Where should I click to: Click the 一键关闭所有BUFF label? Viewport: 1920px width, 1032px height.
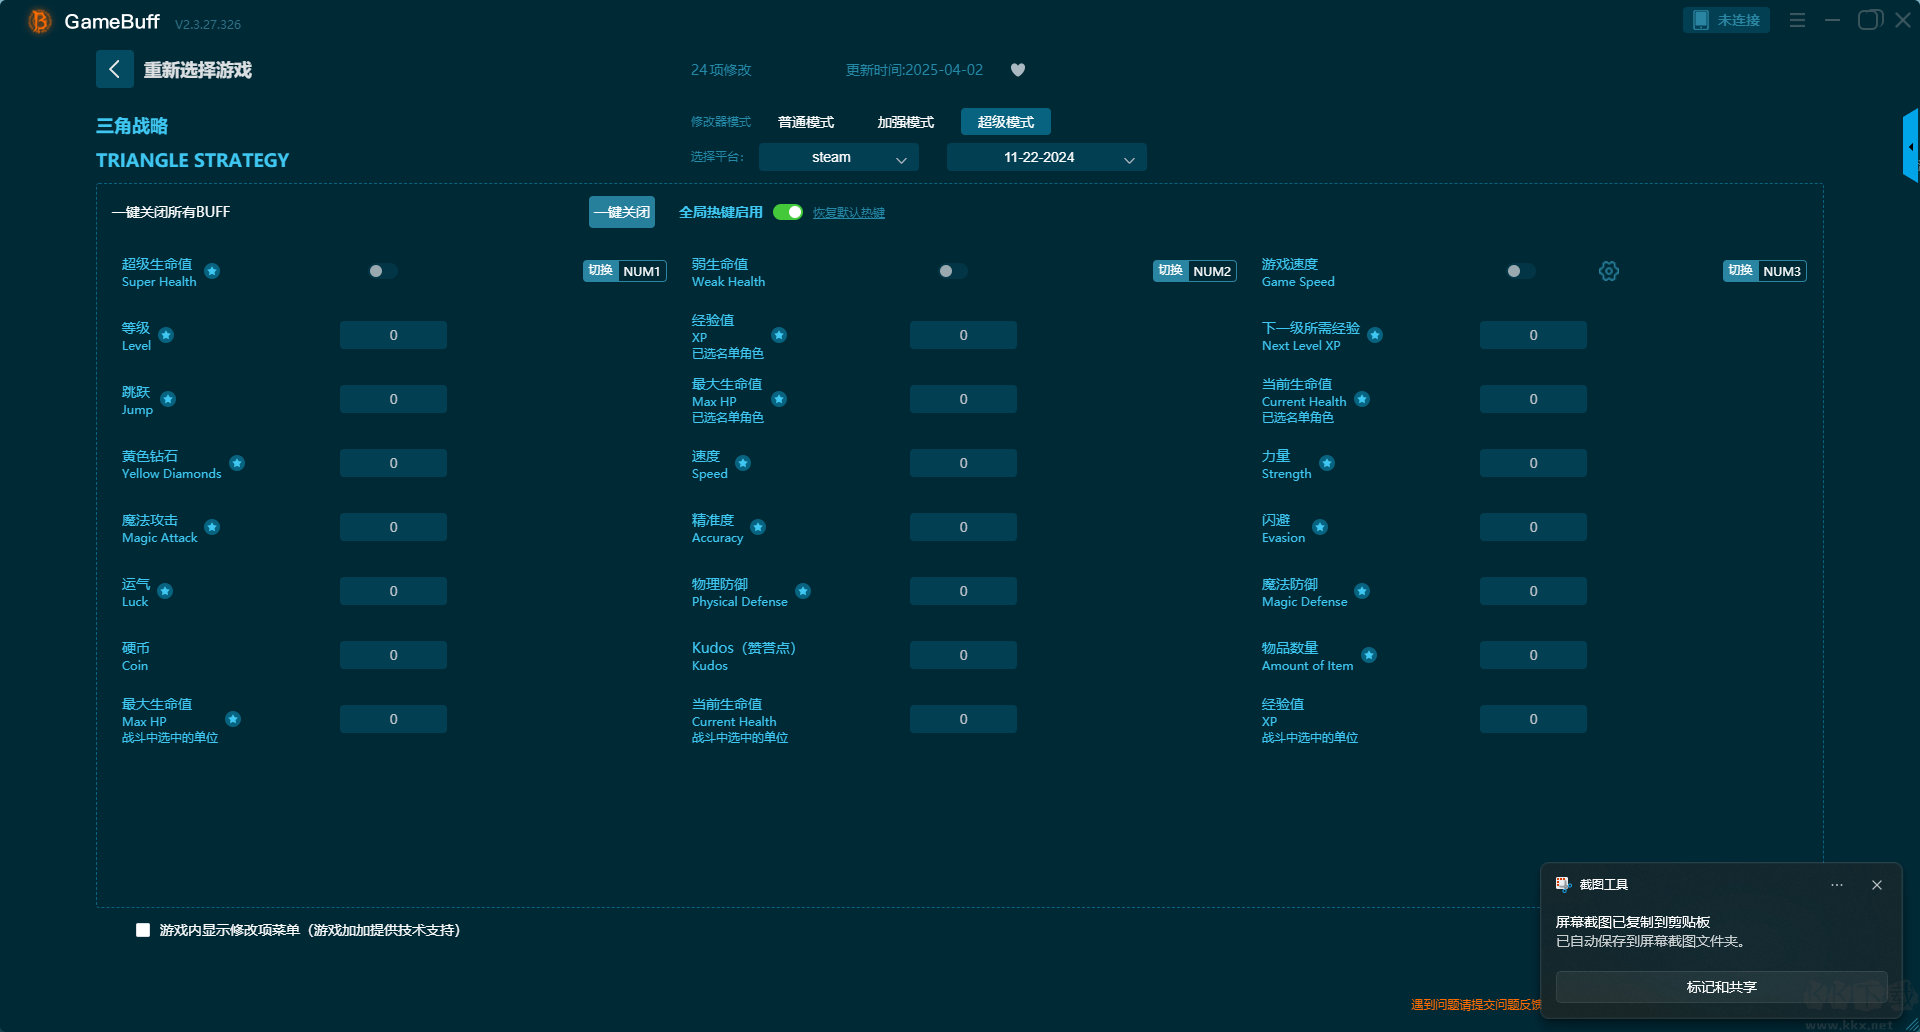(171, 212)
